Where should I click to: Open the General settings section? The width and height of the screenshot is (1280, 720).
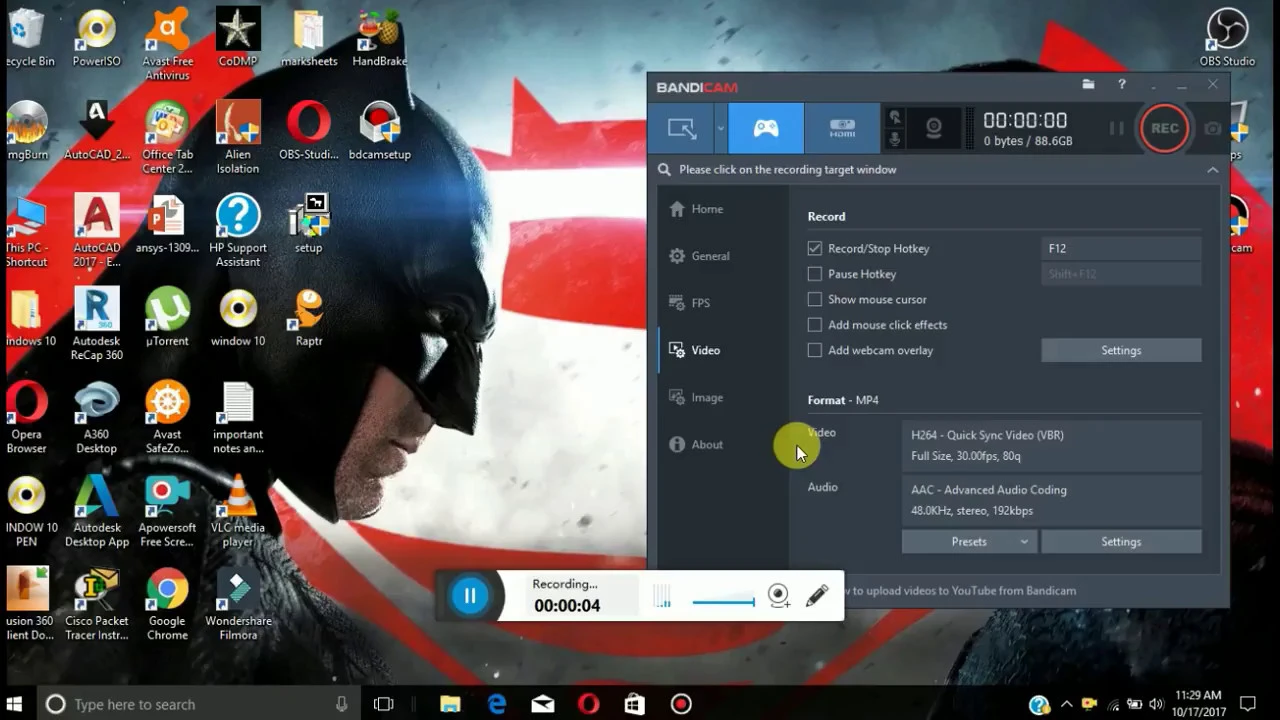[x=699, y=256]
